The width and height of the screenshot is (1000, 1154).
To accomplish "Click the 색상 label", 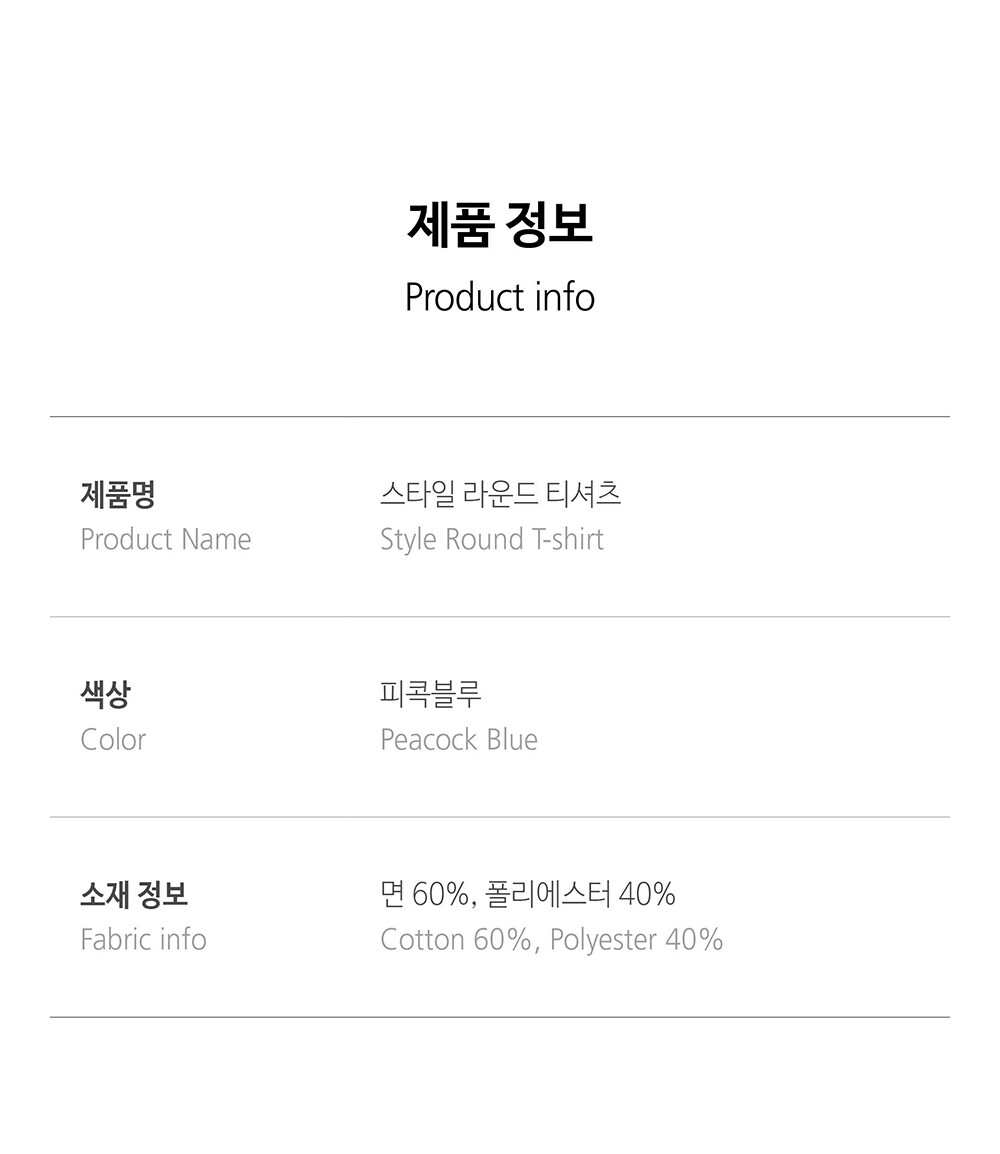I will pyautogui.click(x=105, y=694).
